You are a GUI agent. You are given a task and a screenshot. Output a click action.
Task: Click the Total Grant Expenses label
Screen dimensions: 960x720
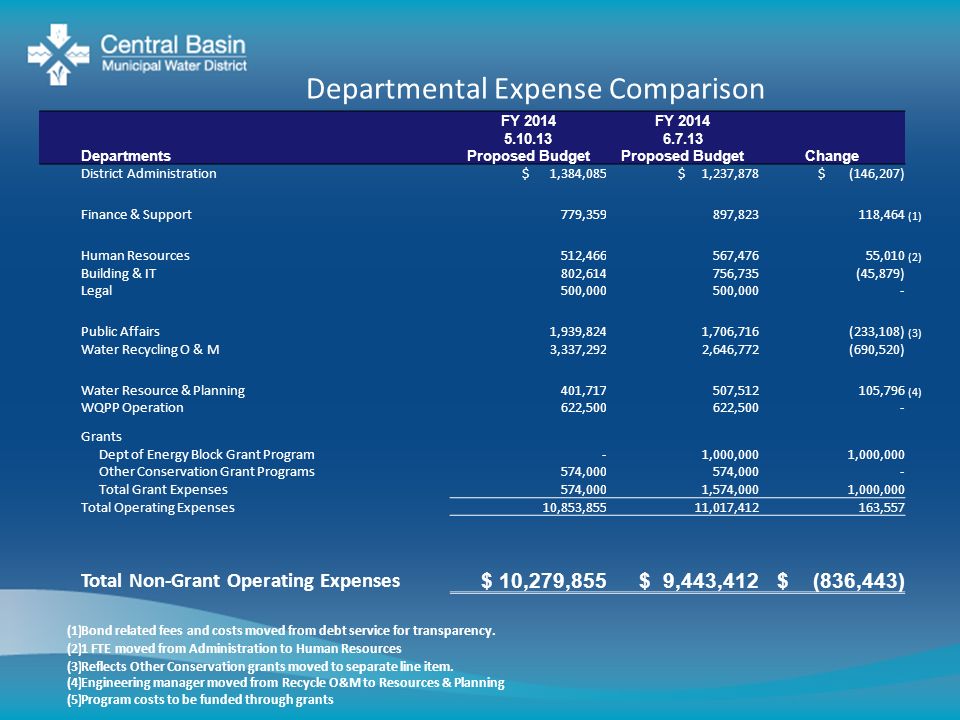coord(163,489)
